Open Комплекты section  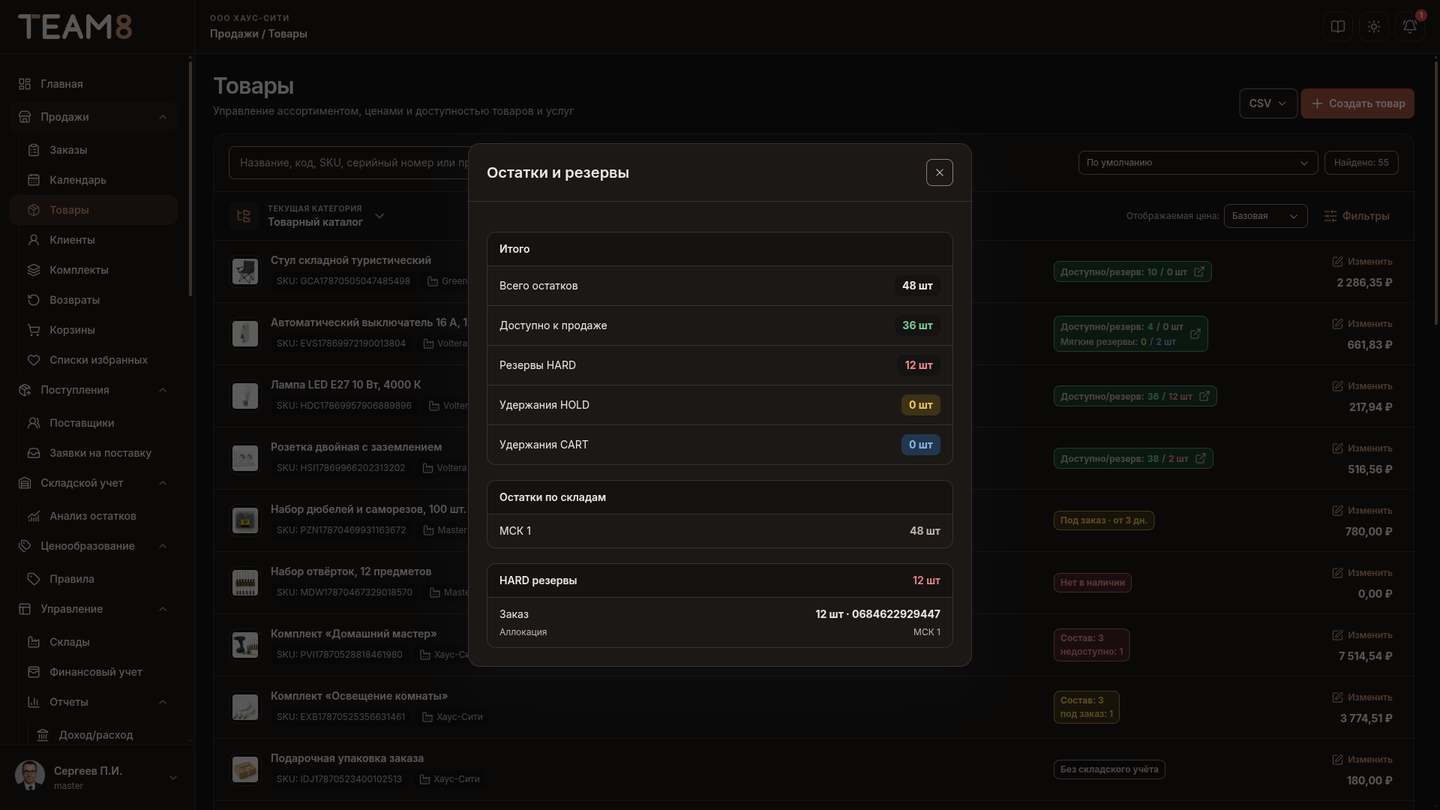tap(94, 270)
